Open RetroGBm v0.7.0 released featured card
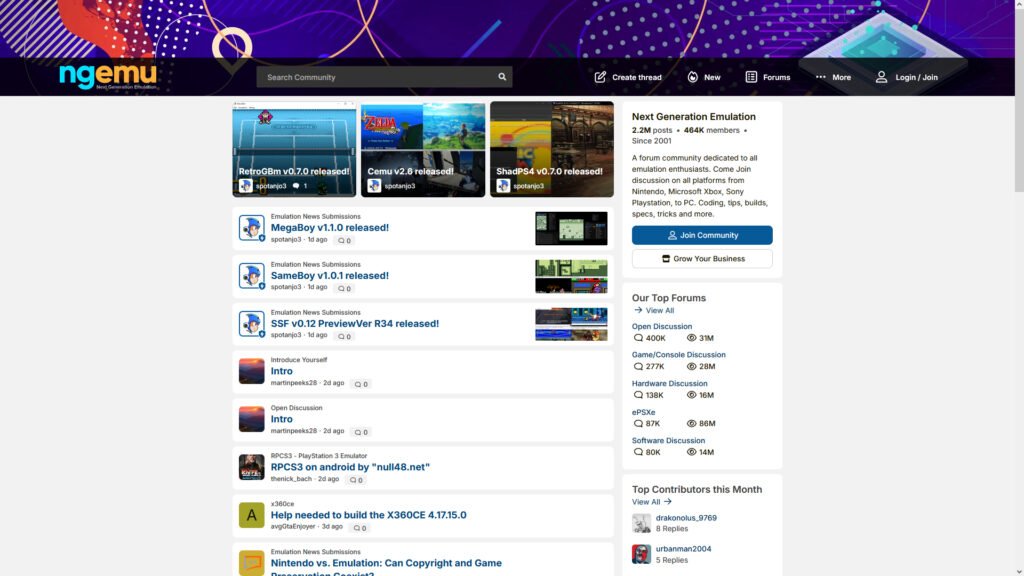 click(x=294, y=149)
